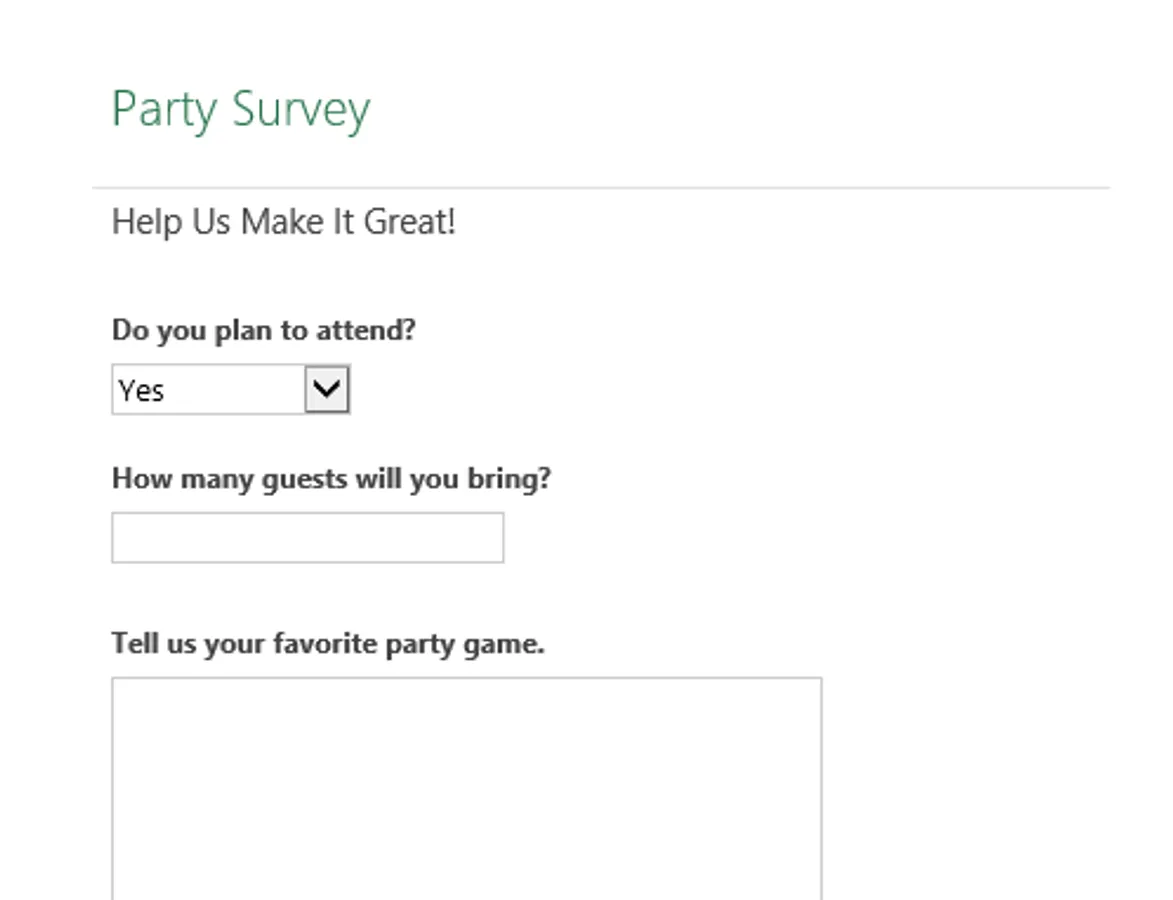This screenshot has width=1173, height=900.
Task: Click the word "Party" in the green title
Action: click(x=164, y=109)
